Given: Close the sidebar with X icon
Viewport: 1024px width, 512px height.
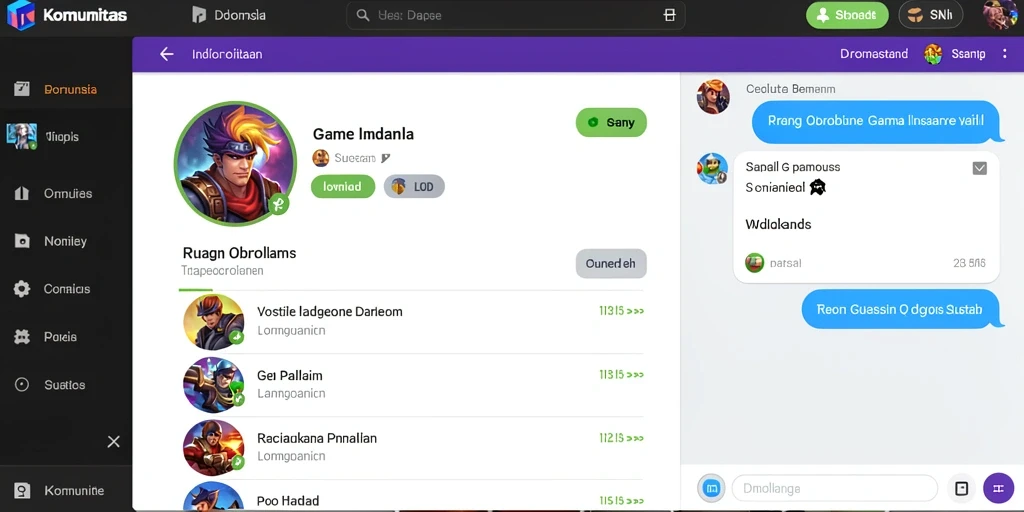Looking at the screenshot, I should pos(114,442).
